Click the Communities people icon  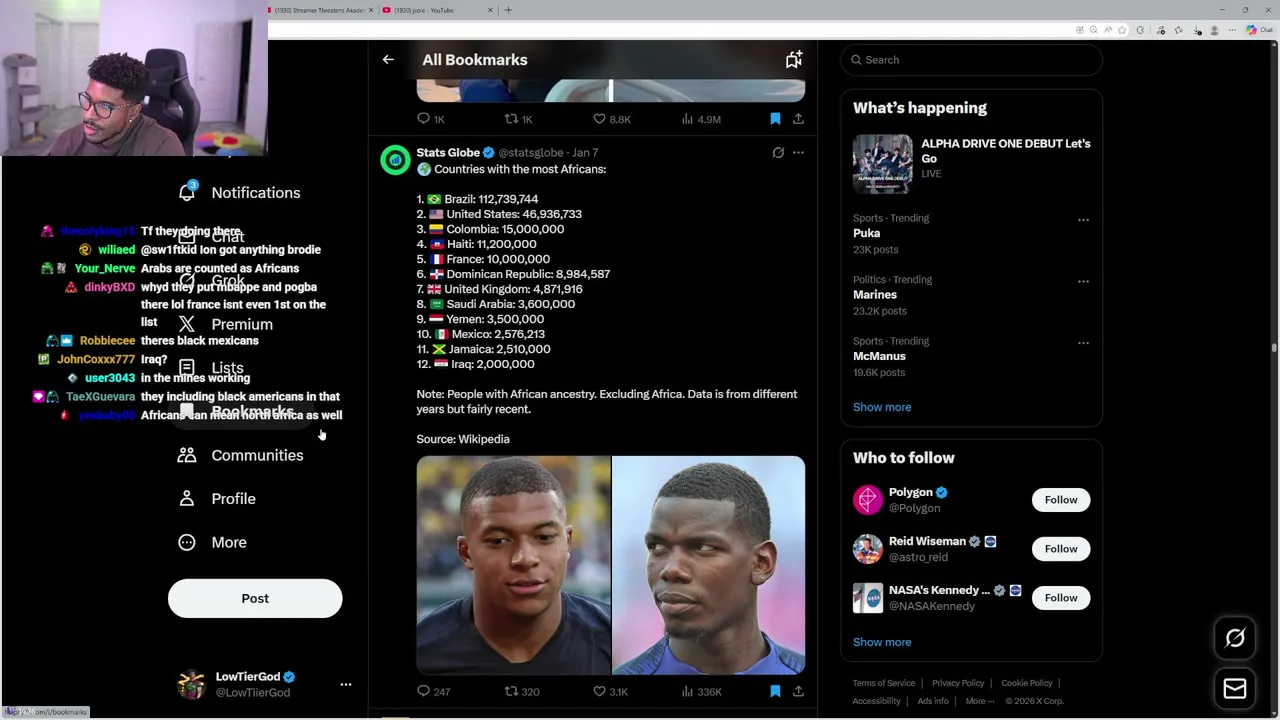point(187,455)
